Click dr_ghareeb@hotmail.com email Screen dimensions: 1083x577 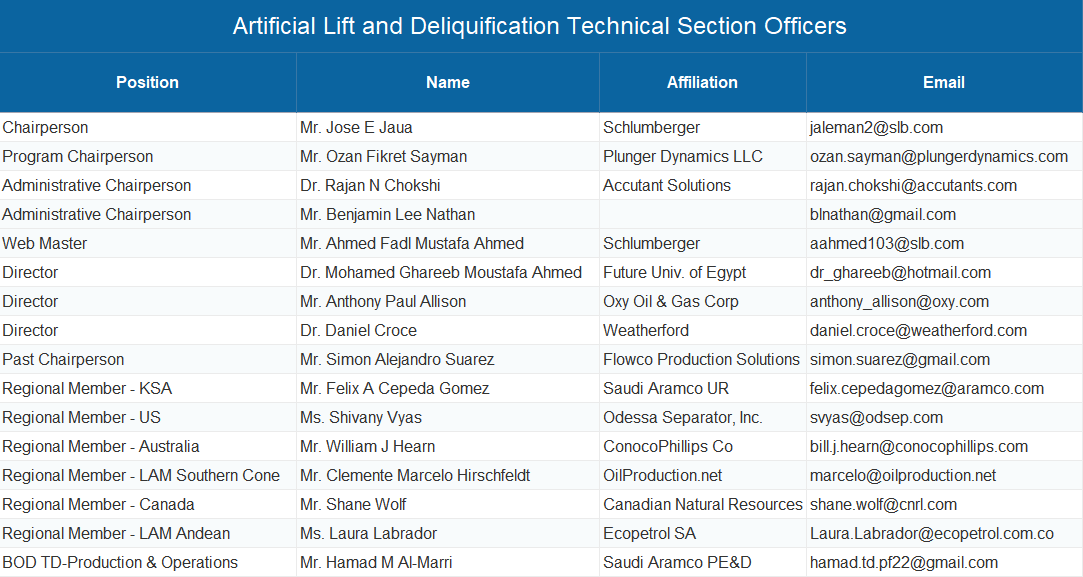click(x=900, y=273)
